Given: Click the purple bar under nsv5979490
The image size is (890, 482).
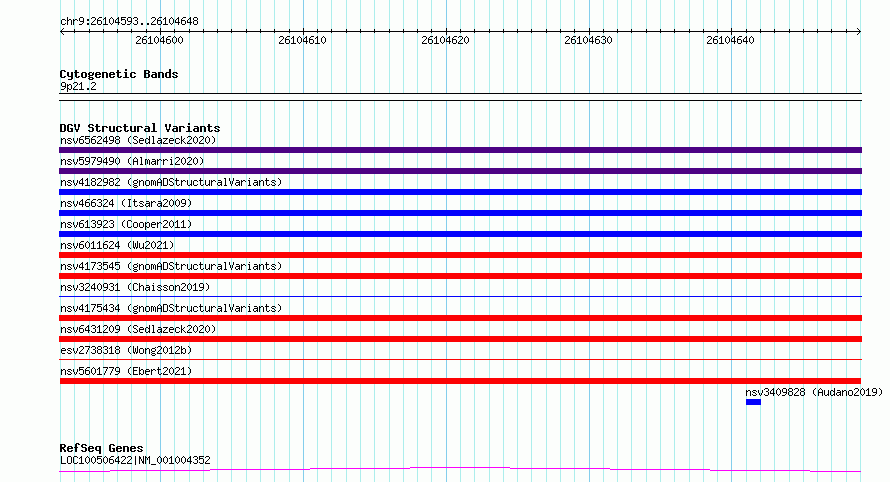Looking at the screenshot, I should [x=460, y=171].
